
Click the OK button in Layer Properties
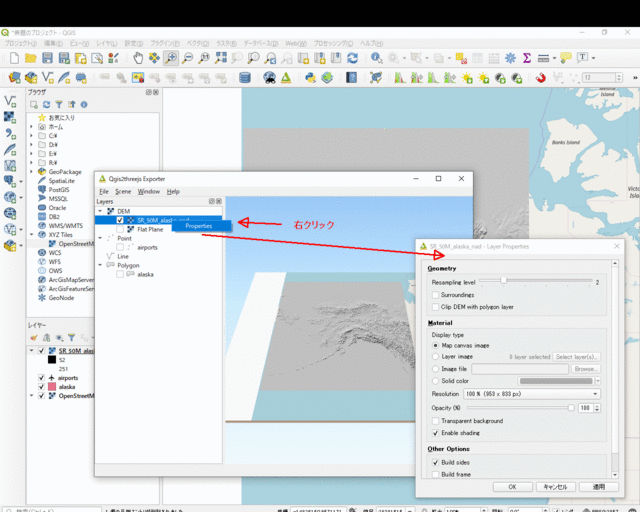512,487
